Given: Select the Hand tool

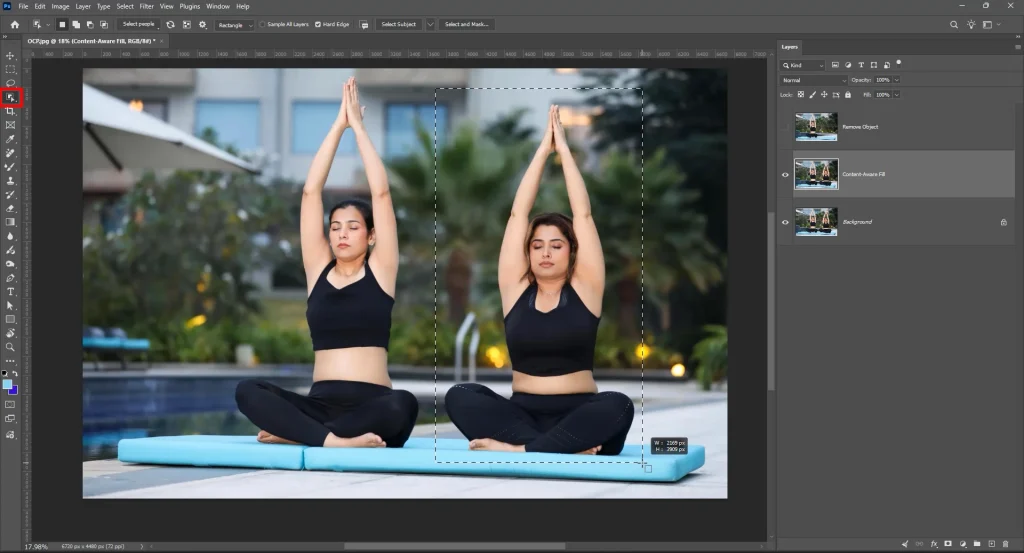Looking at the screenshot, I should 10,334.
